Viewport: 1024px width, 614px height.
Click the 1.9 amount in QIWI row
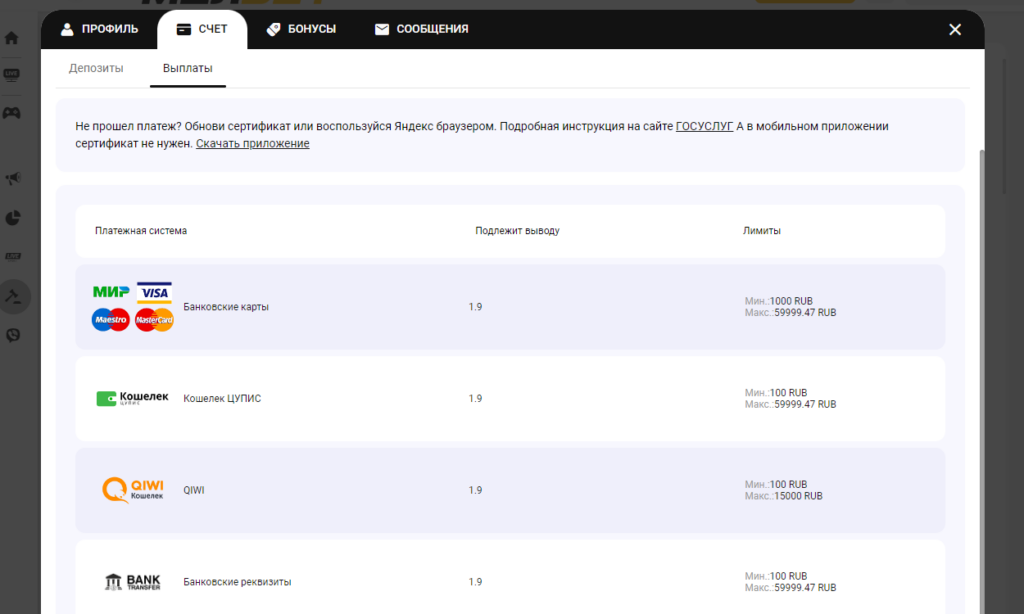475,490
